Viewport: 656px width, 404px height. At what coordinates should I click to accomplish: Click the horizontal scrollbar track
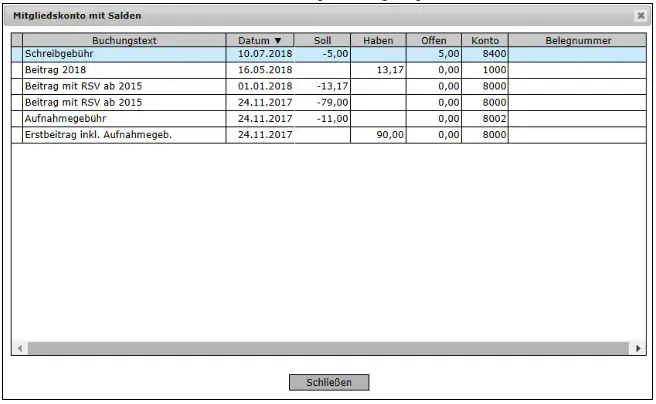tap(328, 348)
